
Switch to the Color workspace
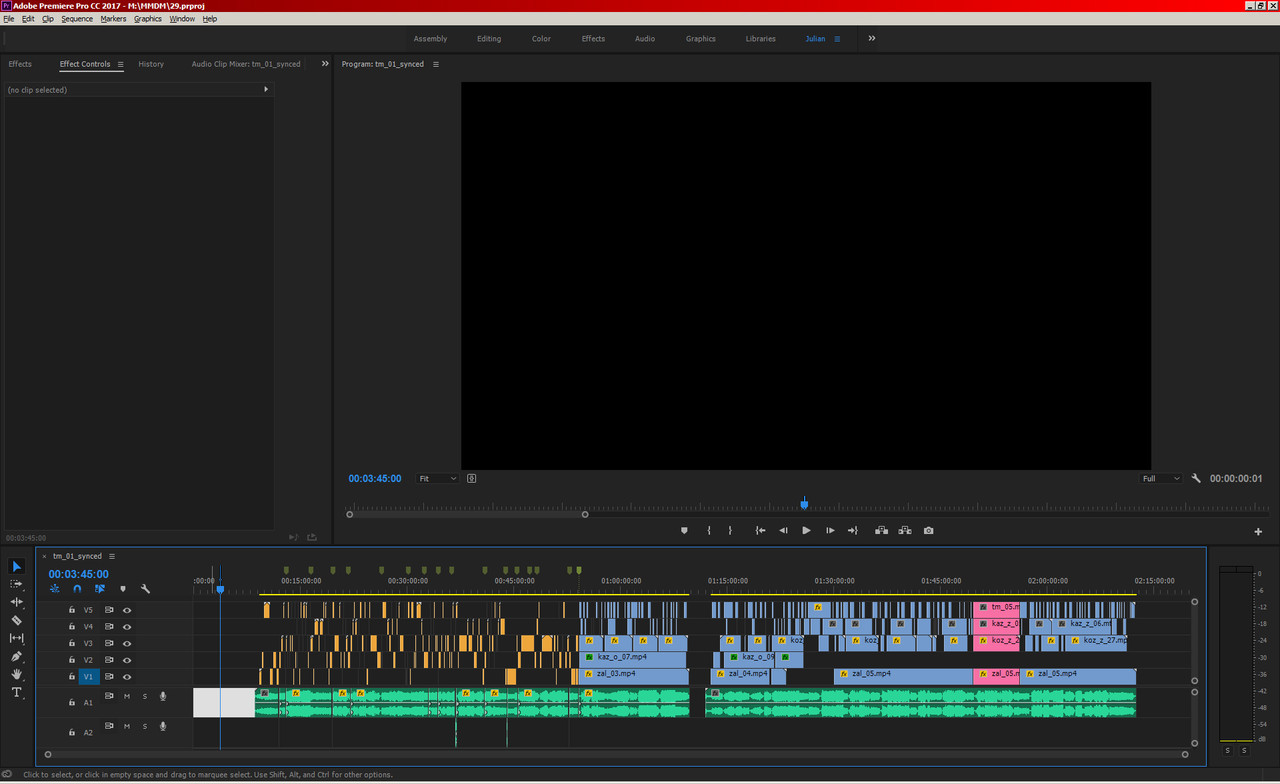pyautogui.click(x=541, y=39)
